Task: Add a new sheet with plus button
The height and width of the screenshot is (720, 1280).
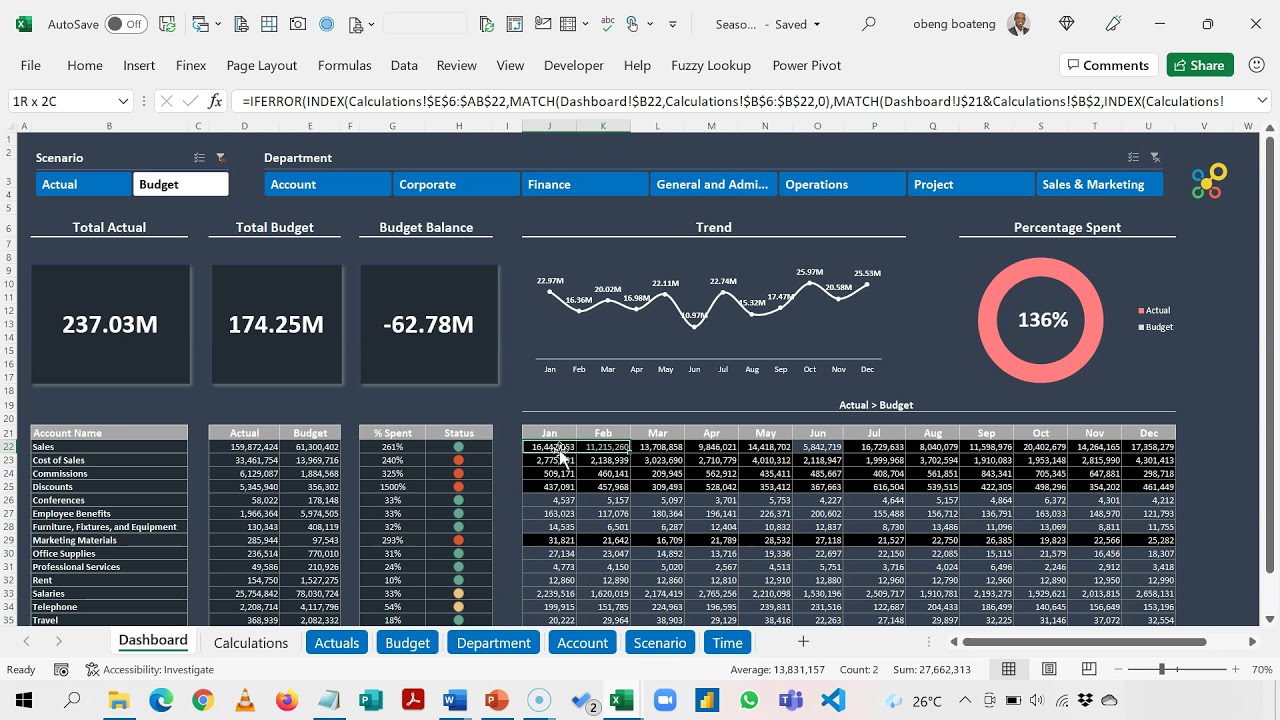Action: pos(802,642)
